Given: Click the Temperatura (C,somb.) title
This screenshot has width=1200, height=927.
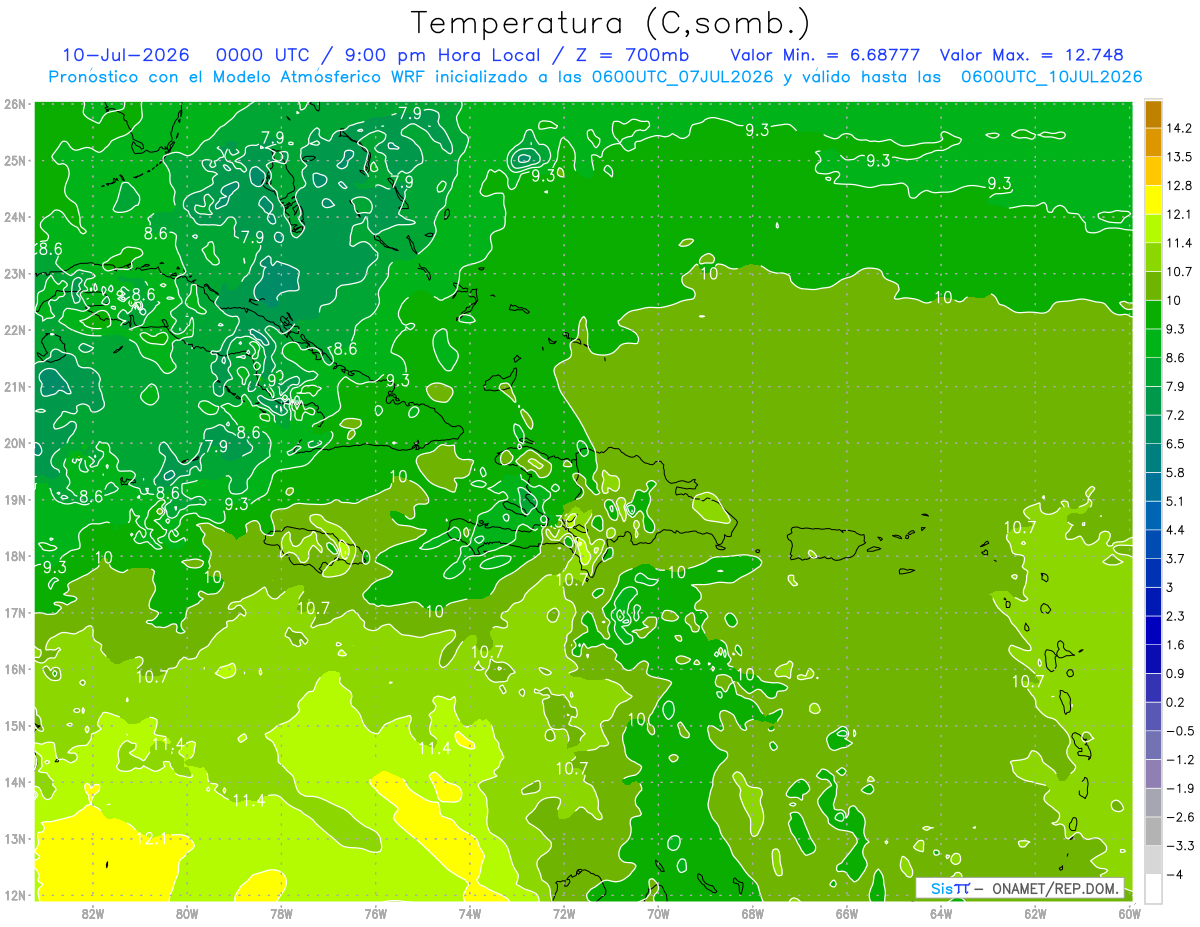Looking at the screenshot, I should [610, 23].
